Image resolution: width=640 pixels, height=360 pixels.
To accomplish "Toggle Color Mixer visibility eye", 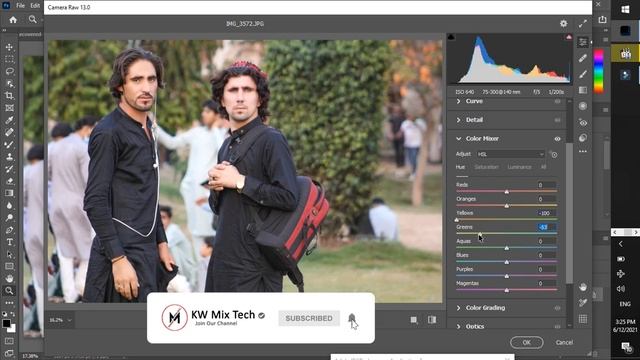I will (x=557, y=139).
